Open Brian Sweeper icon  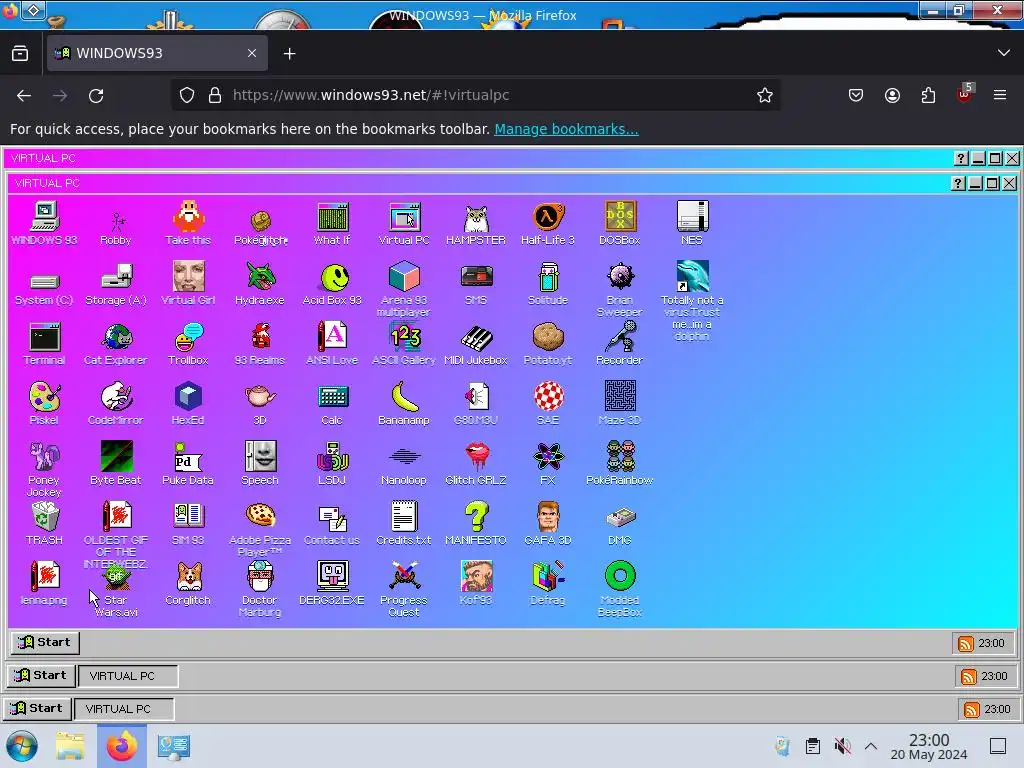[x=620, y=290]
